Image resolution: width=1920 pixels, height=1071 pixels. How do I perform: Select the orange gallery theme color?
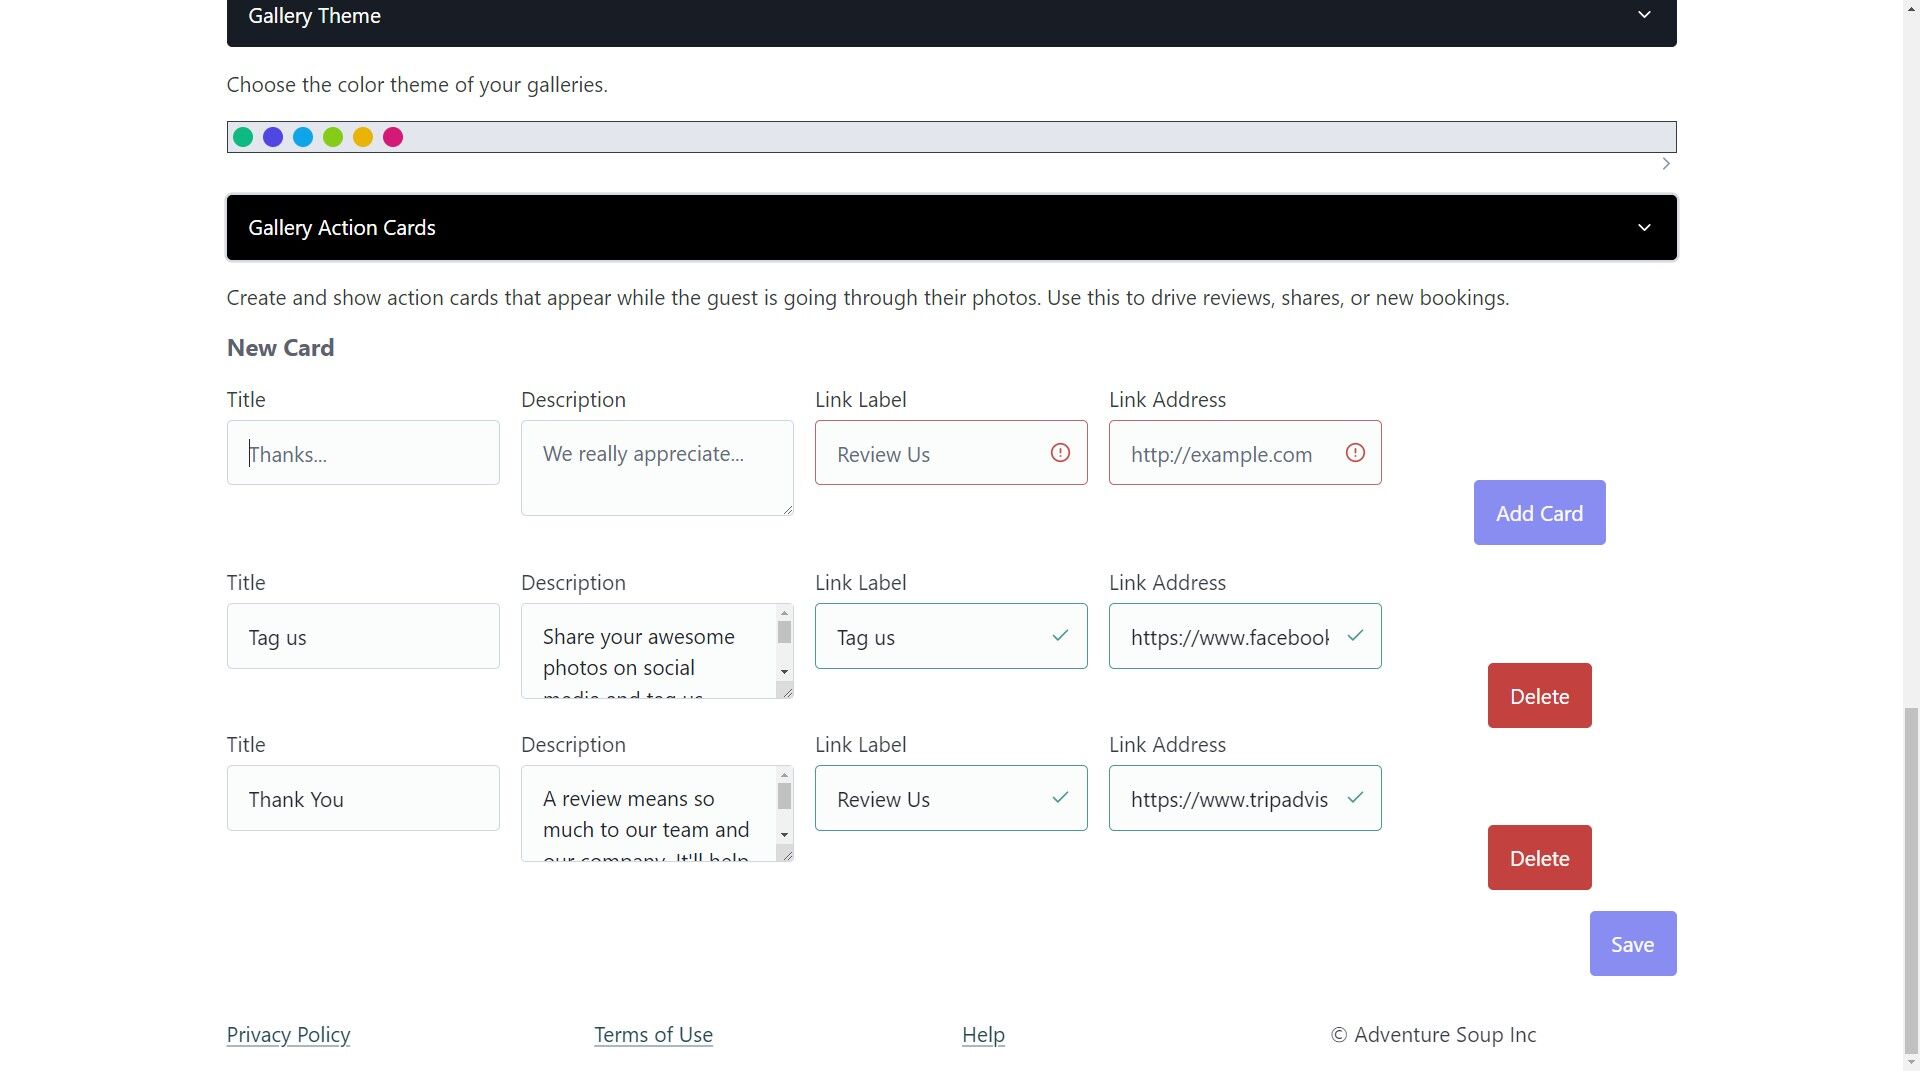pos(363,137)
